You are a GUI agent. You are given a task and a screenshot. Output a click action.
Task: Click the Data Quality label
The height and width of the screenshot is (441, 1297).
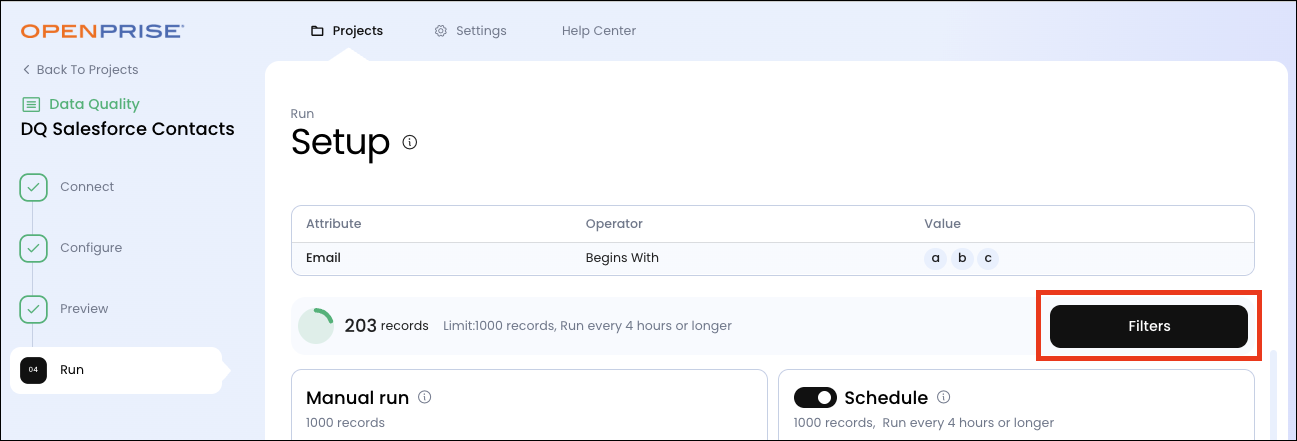point(94,104)
